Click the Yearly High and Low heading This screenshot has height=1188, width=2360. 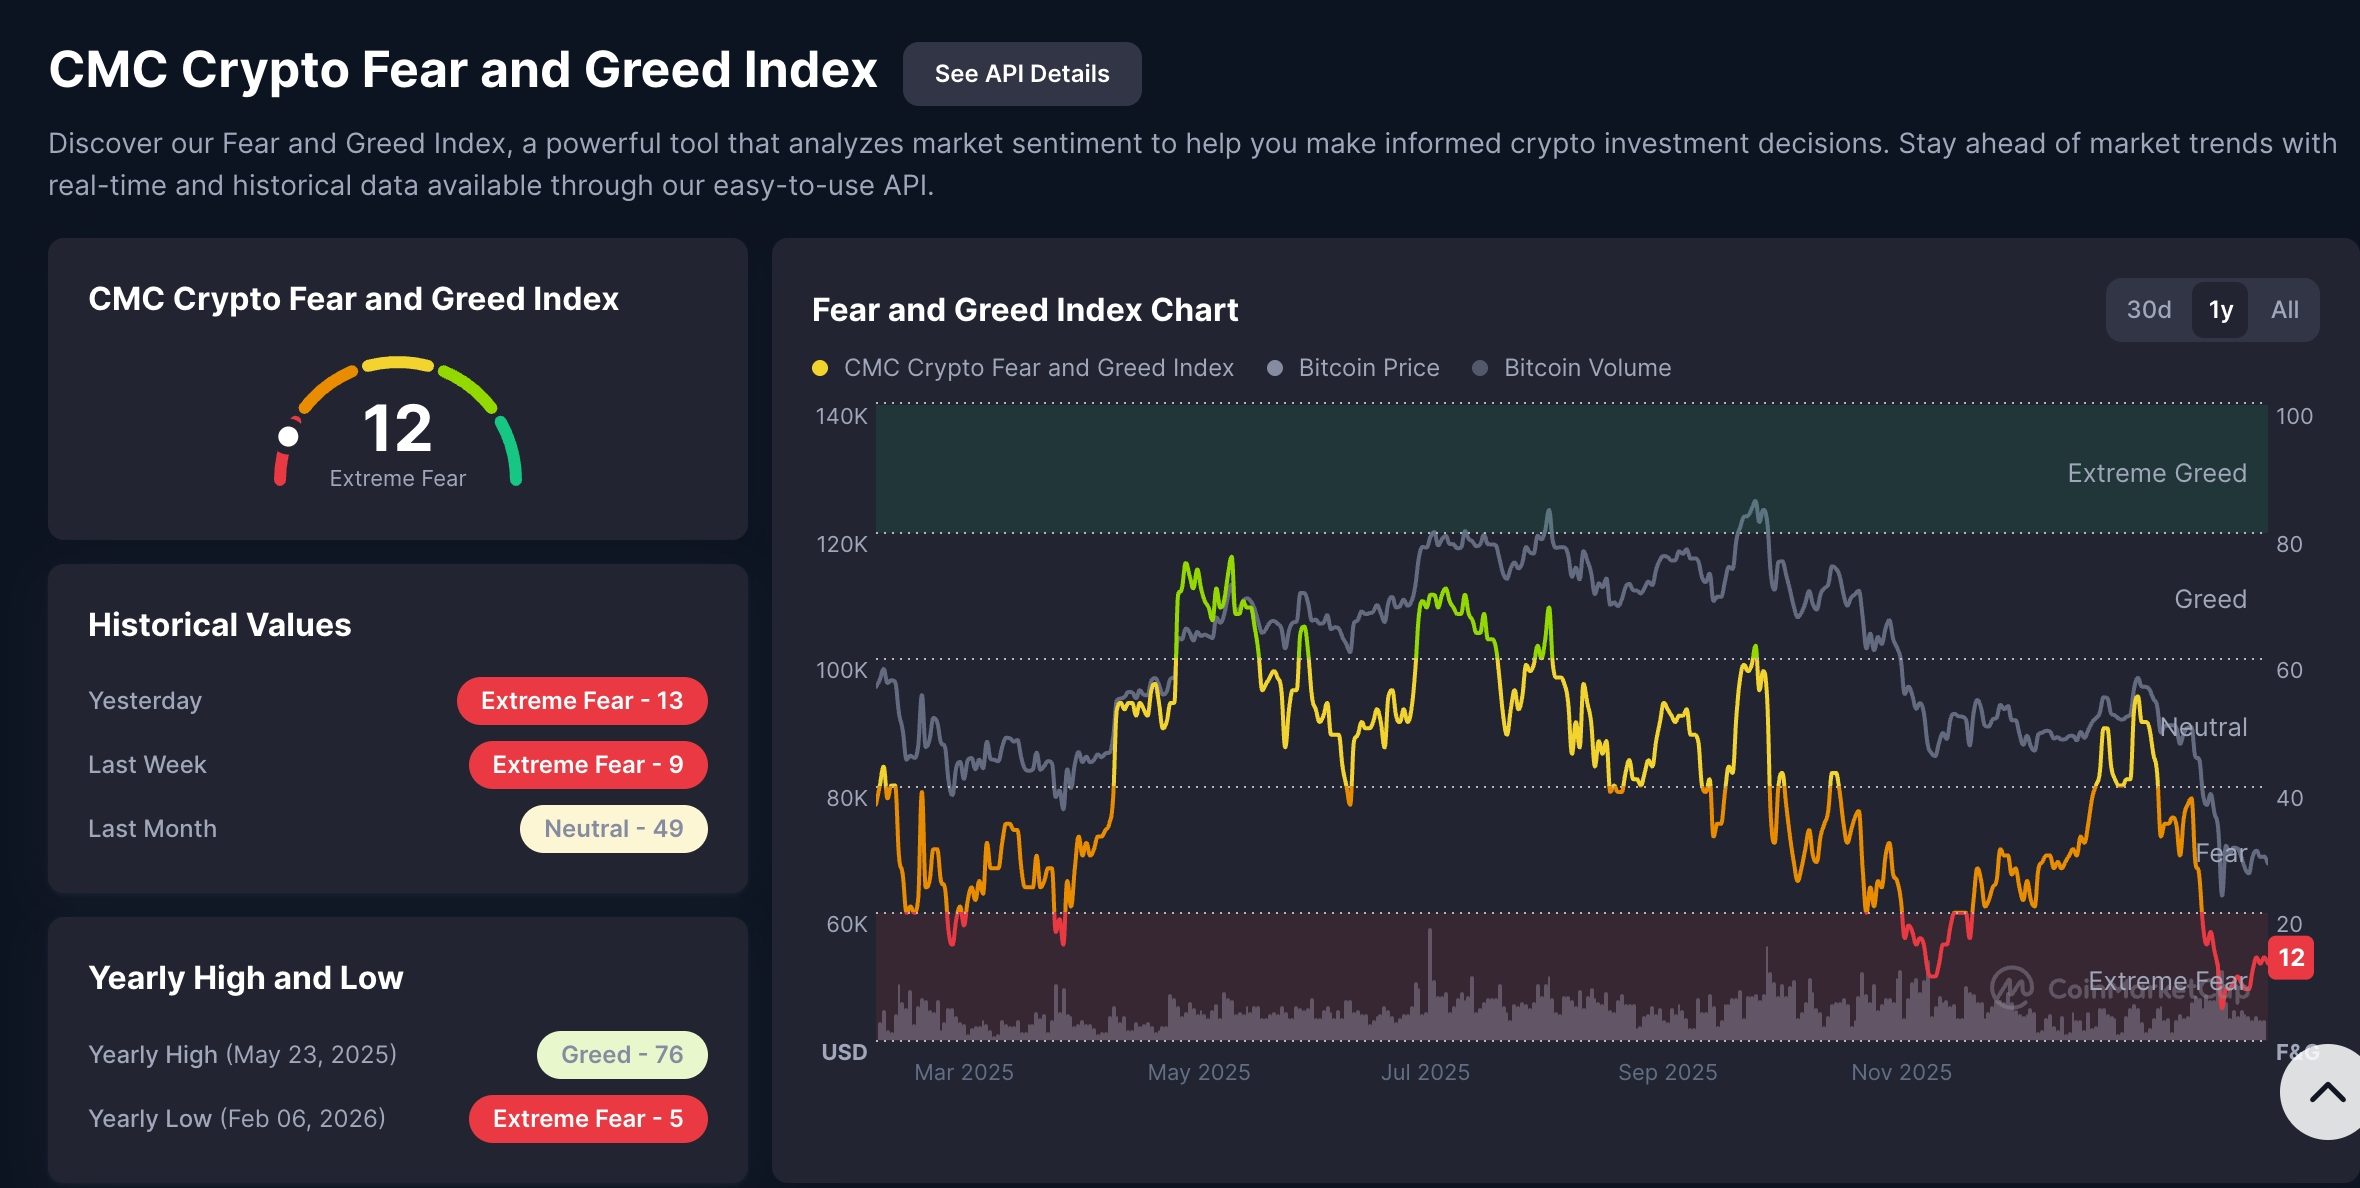click(246, 978)
